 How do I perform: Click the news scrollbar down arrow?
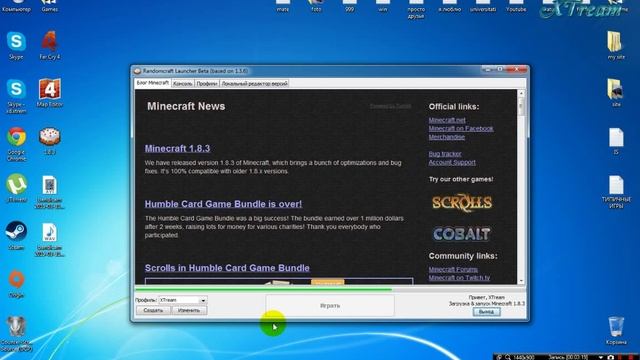(521, 281)
